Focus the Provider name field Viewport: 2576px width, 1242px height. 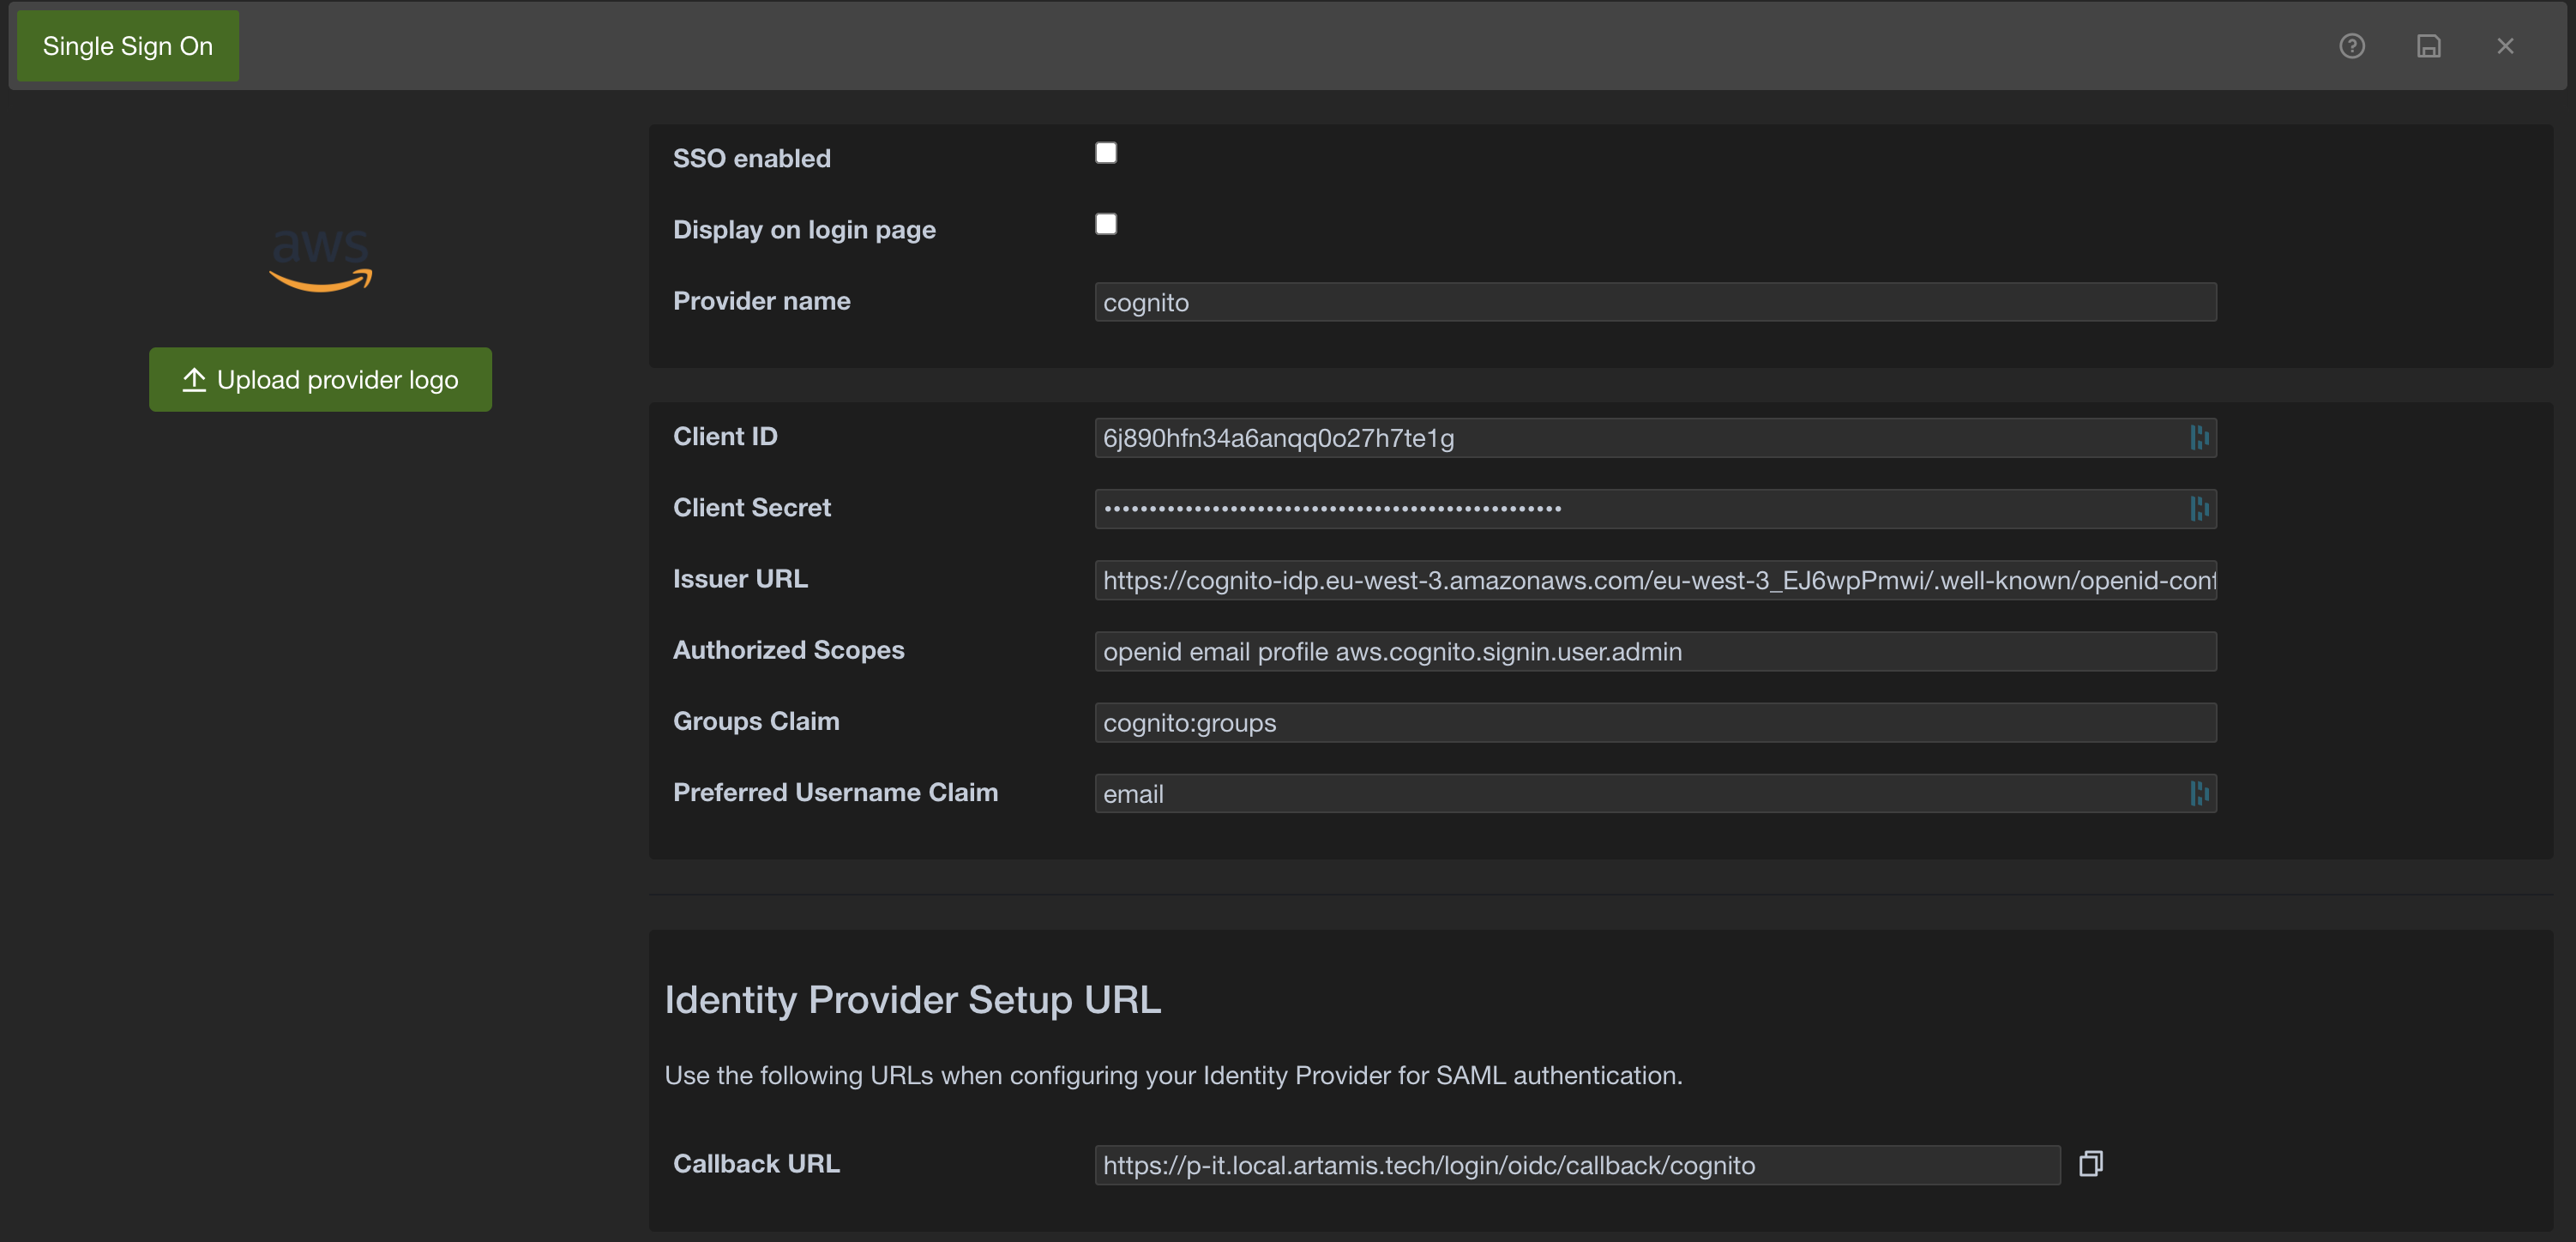click(x=1655, y=302)
